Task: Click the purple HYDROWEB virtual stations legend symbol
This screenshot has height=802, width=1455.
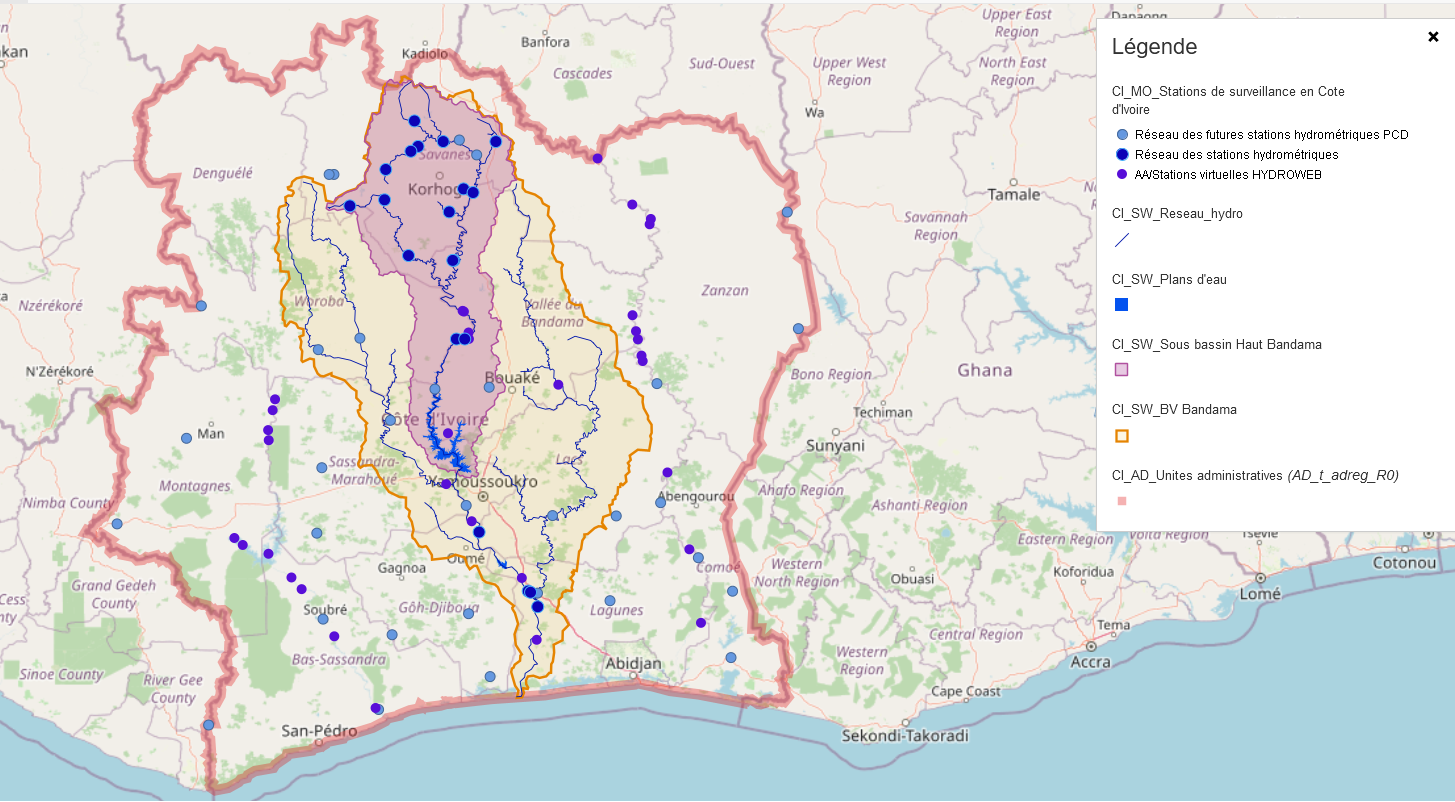Action: click(x=1122, y=174)
